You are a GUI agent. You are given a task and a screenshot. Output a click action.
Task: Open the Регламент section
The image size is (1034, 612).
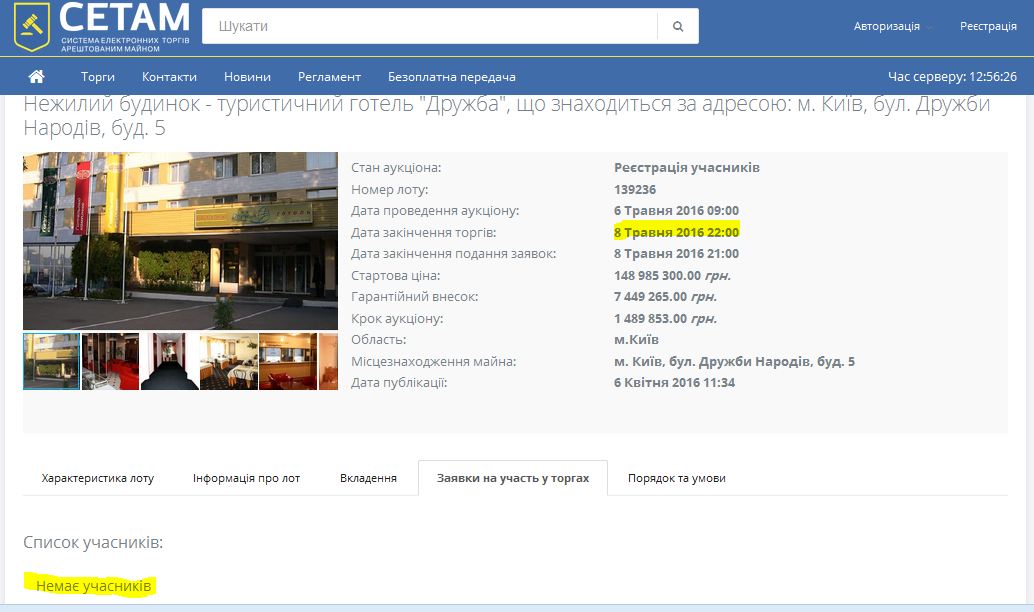click(x=329, y=77)
